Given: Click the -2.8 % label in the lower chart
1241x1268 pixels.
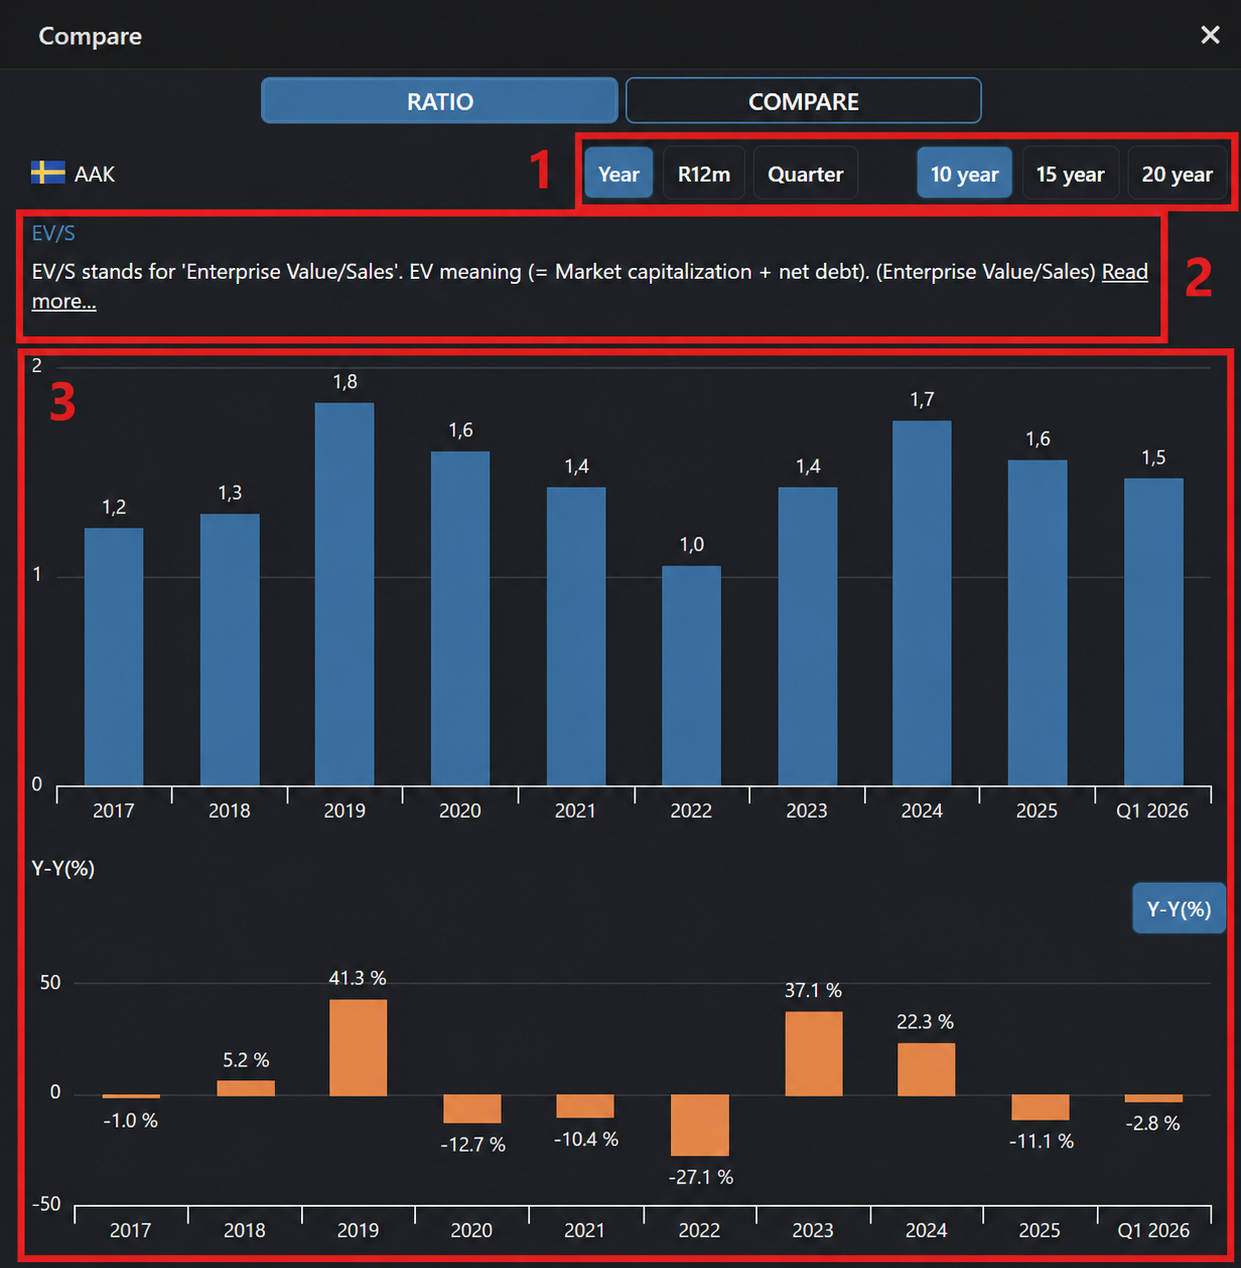Looking at the screenshot, I should (x=1153, y=1123).
